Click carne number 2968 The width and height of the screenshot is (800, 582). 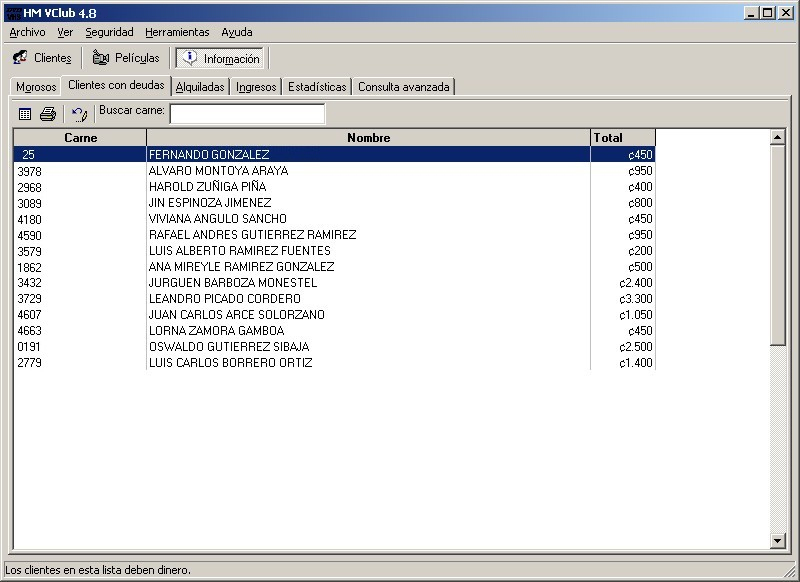pyautogui.click(x=29, y=187)
